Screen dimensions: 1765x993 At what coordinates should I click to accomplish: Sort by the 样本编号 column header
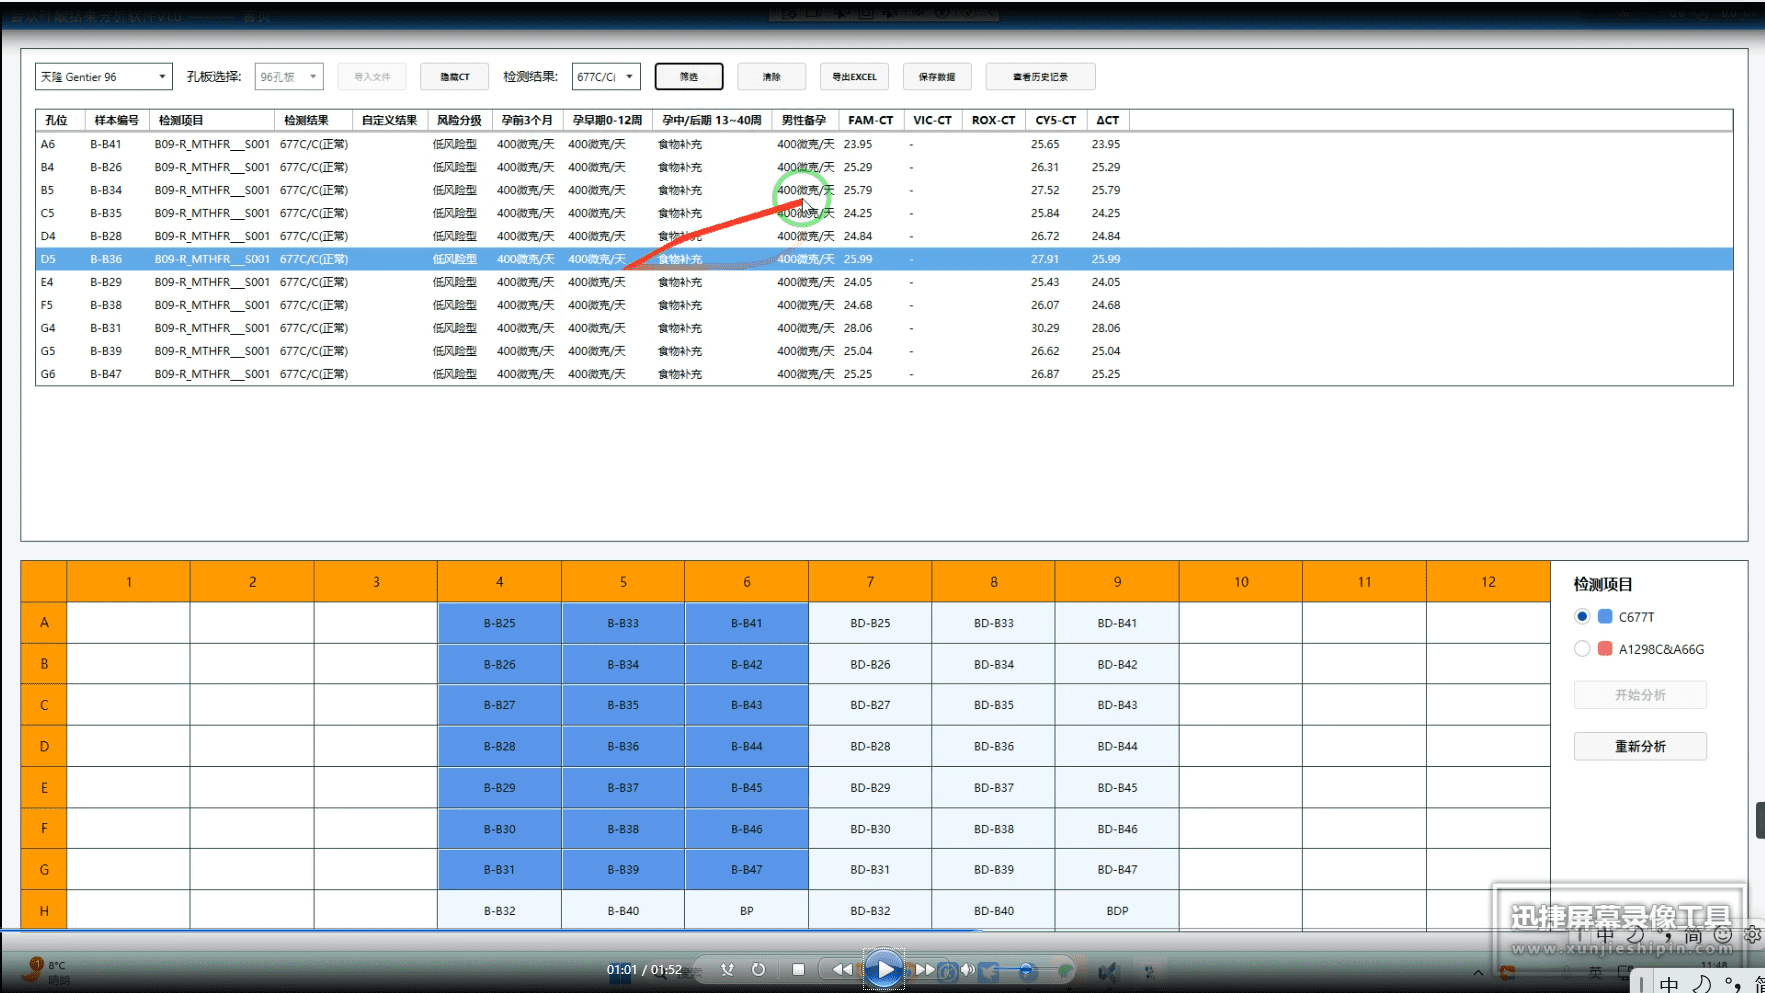[x=117, y=120]
